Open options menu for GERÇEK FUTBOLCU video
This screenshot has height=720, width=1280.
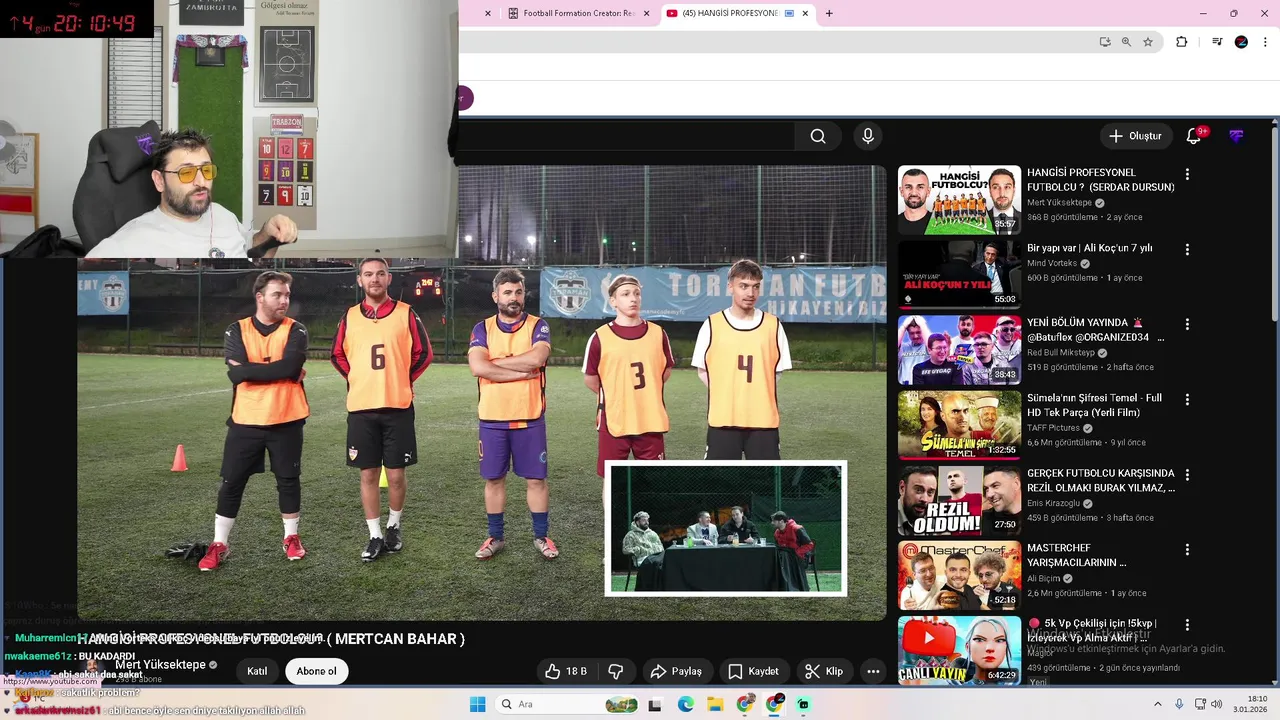[1187, 474]
